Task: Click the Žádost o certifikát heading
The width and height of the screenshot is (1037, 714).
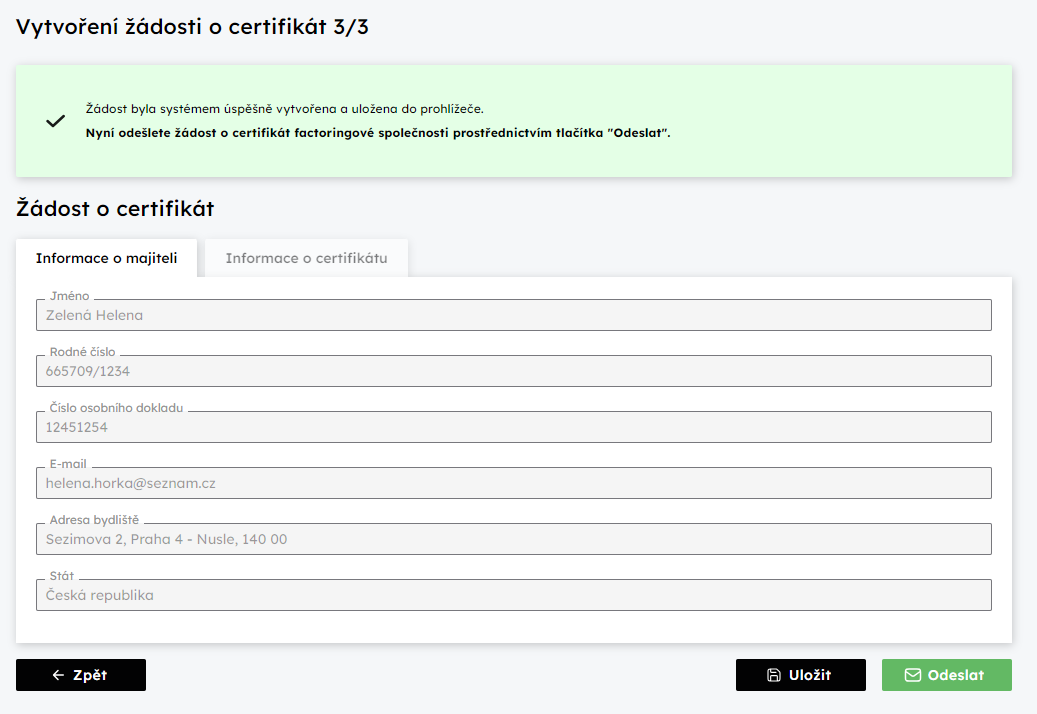Action: [x=115, y=209]
